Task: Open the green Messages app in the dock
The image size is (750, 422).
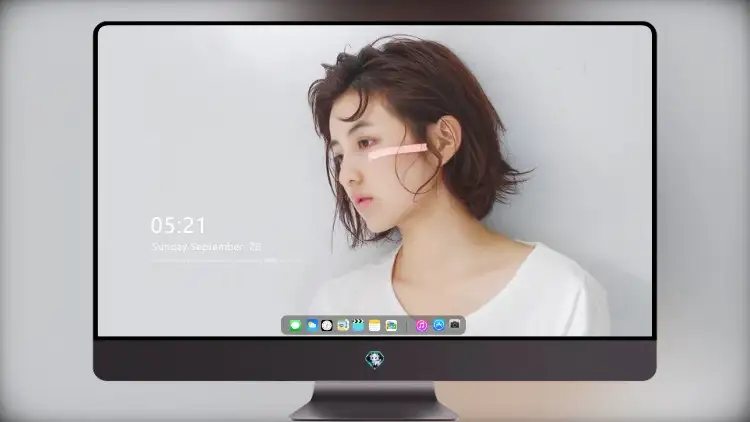Action: 295,325
